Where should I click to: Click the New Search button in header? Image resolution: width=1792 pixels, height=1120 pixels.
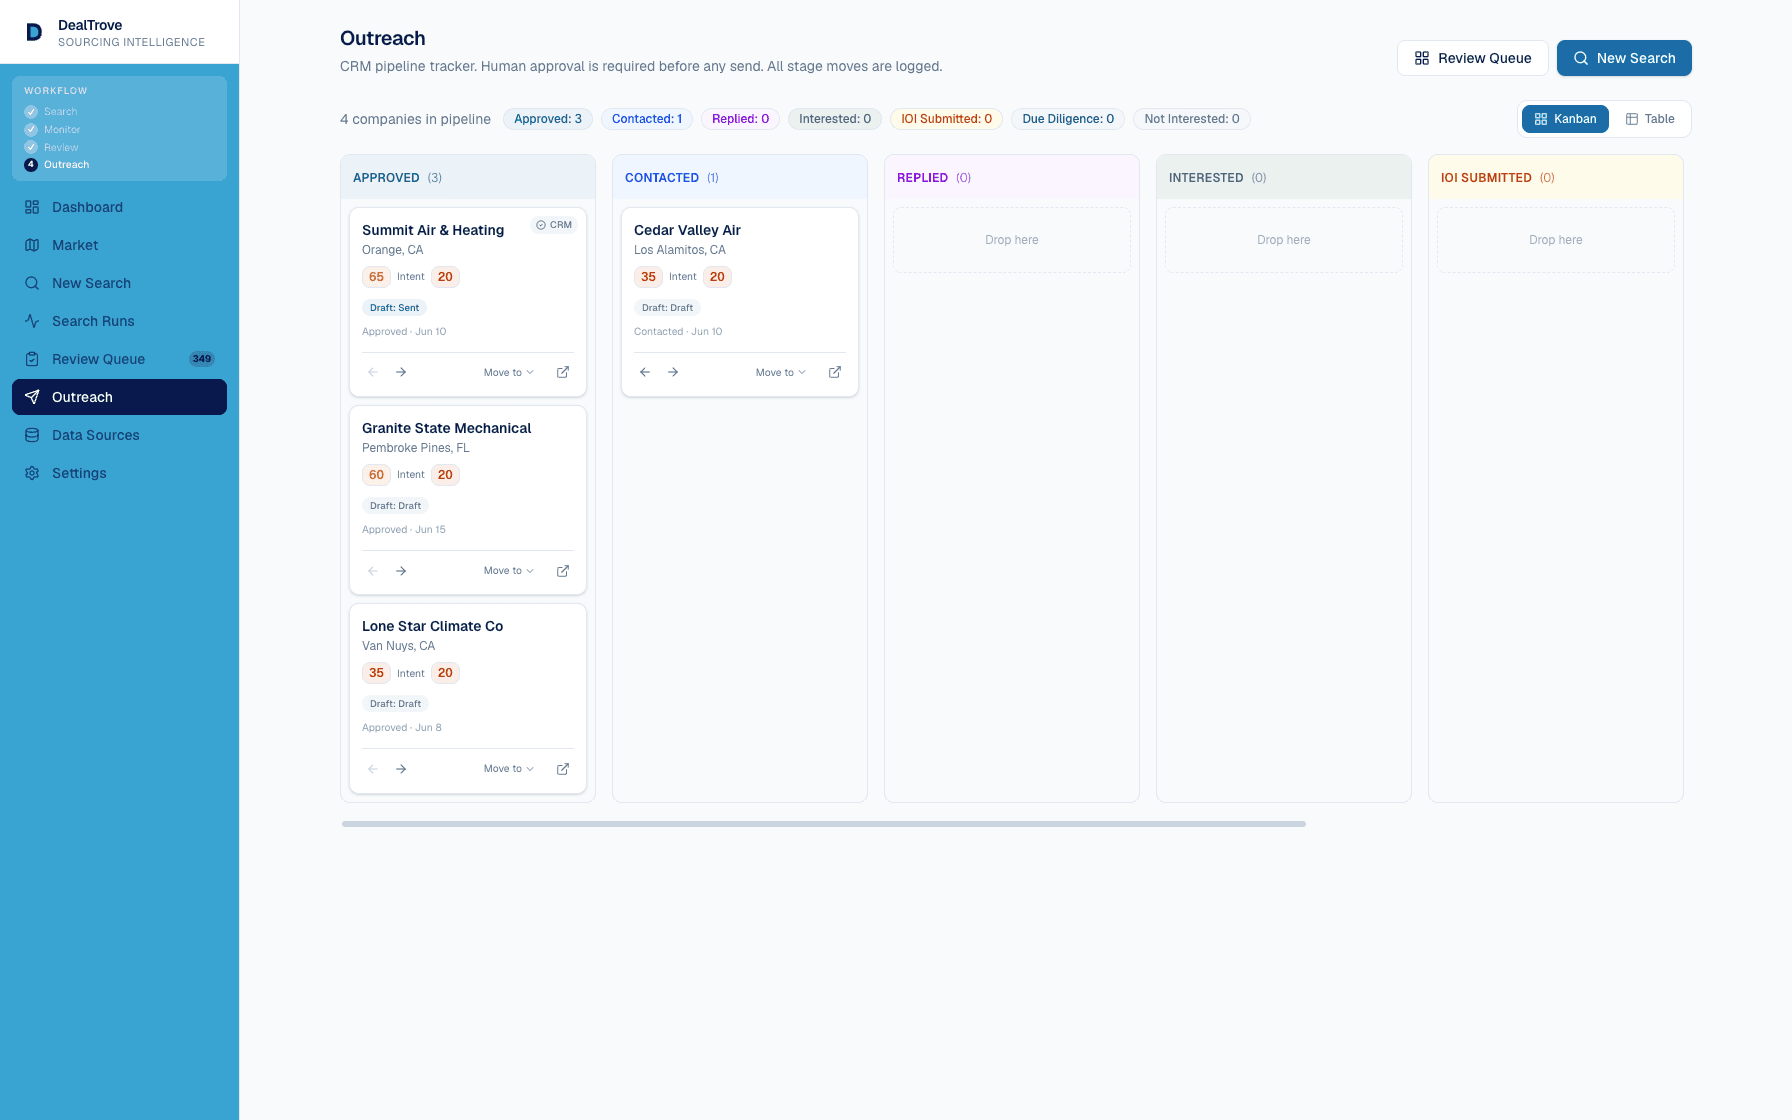point(1624,58)
